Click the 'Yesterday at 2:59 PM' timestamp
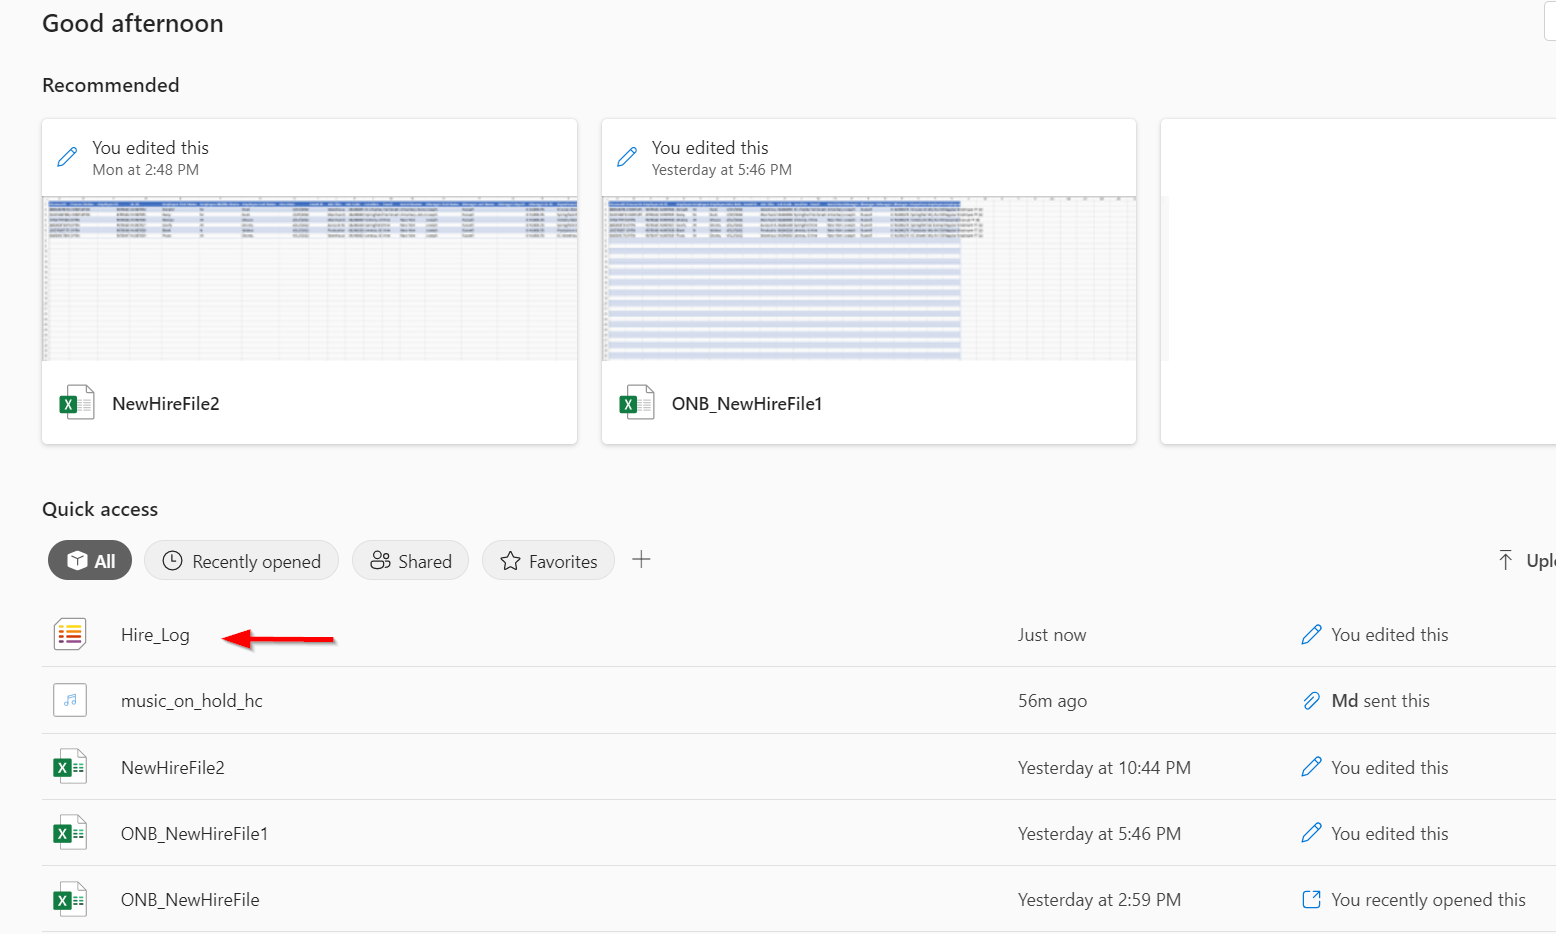Viewport: 1556px width, 934px height. coord(1099,900)
